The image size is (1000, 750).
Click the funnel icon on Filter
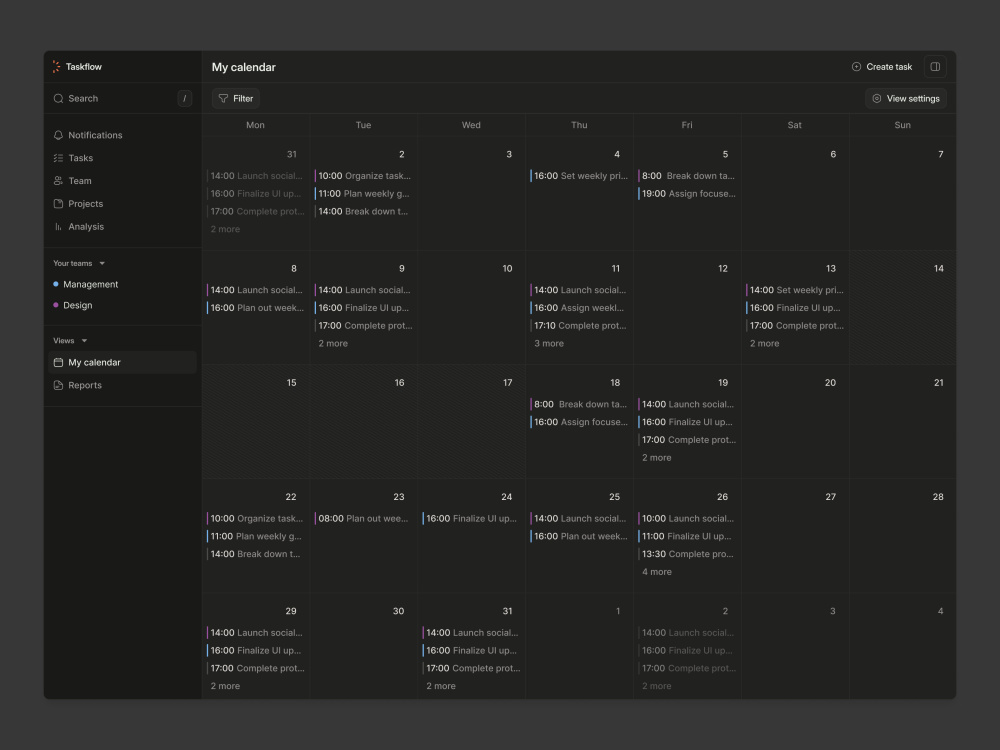click(223, 98)
